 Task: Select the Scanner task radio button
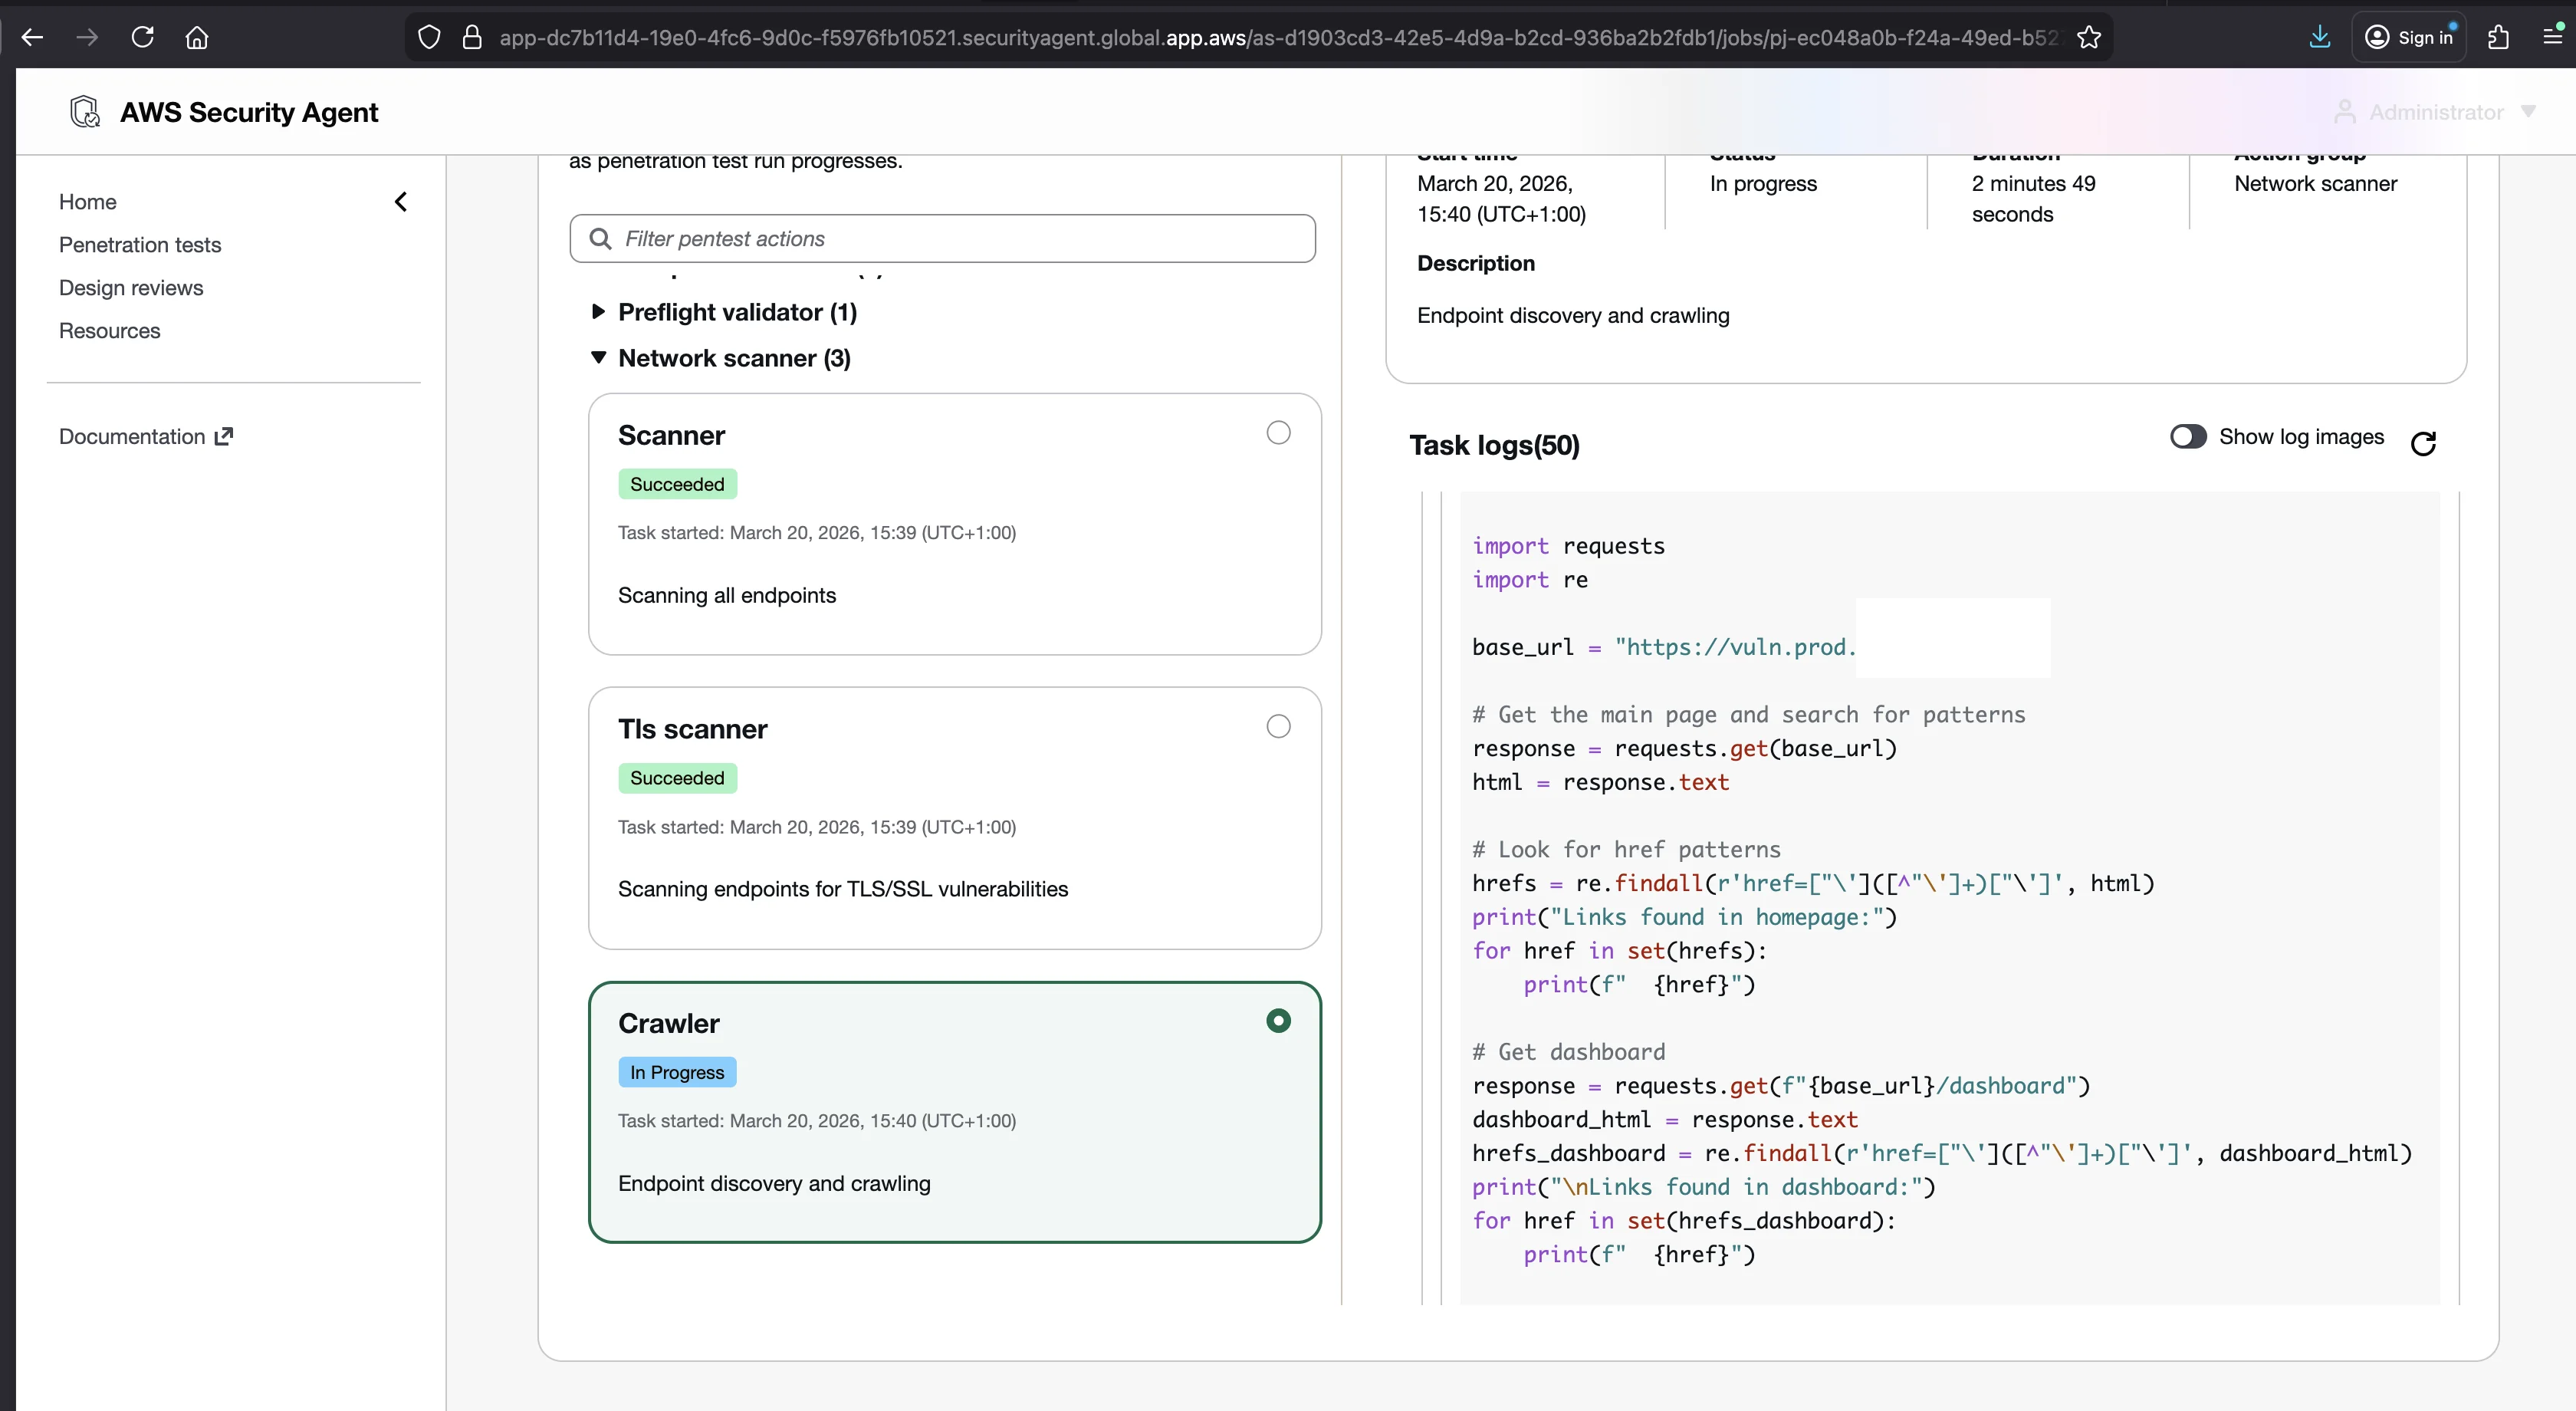click(x=1278, y=433)
